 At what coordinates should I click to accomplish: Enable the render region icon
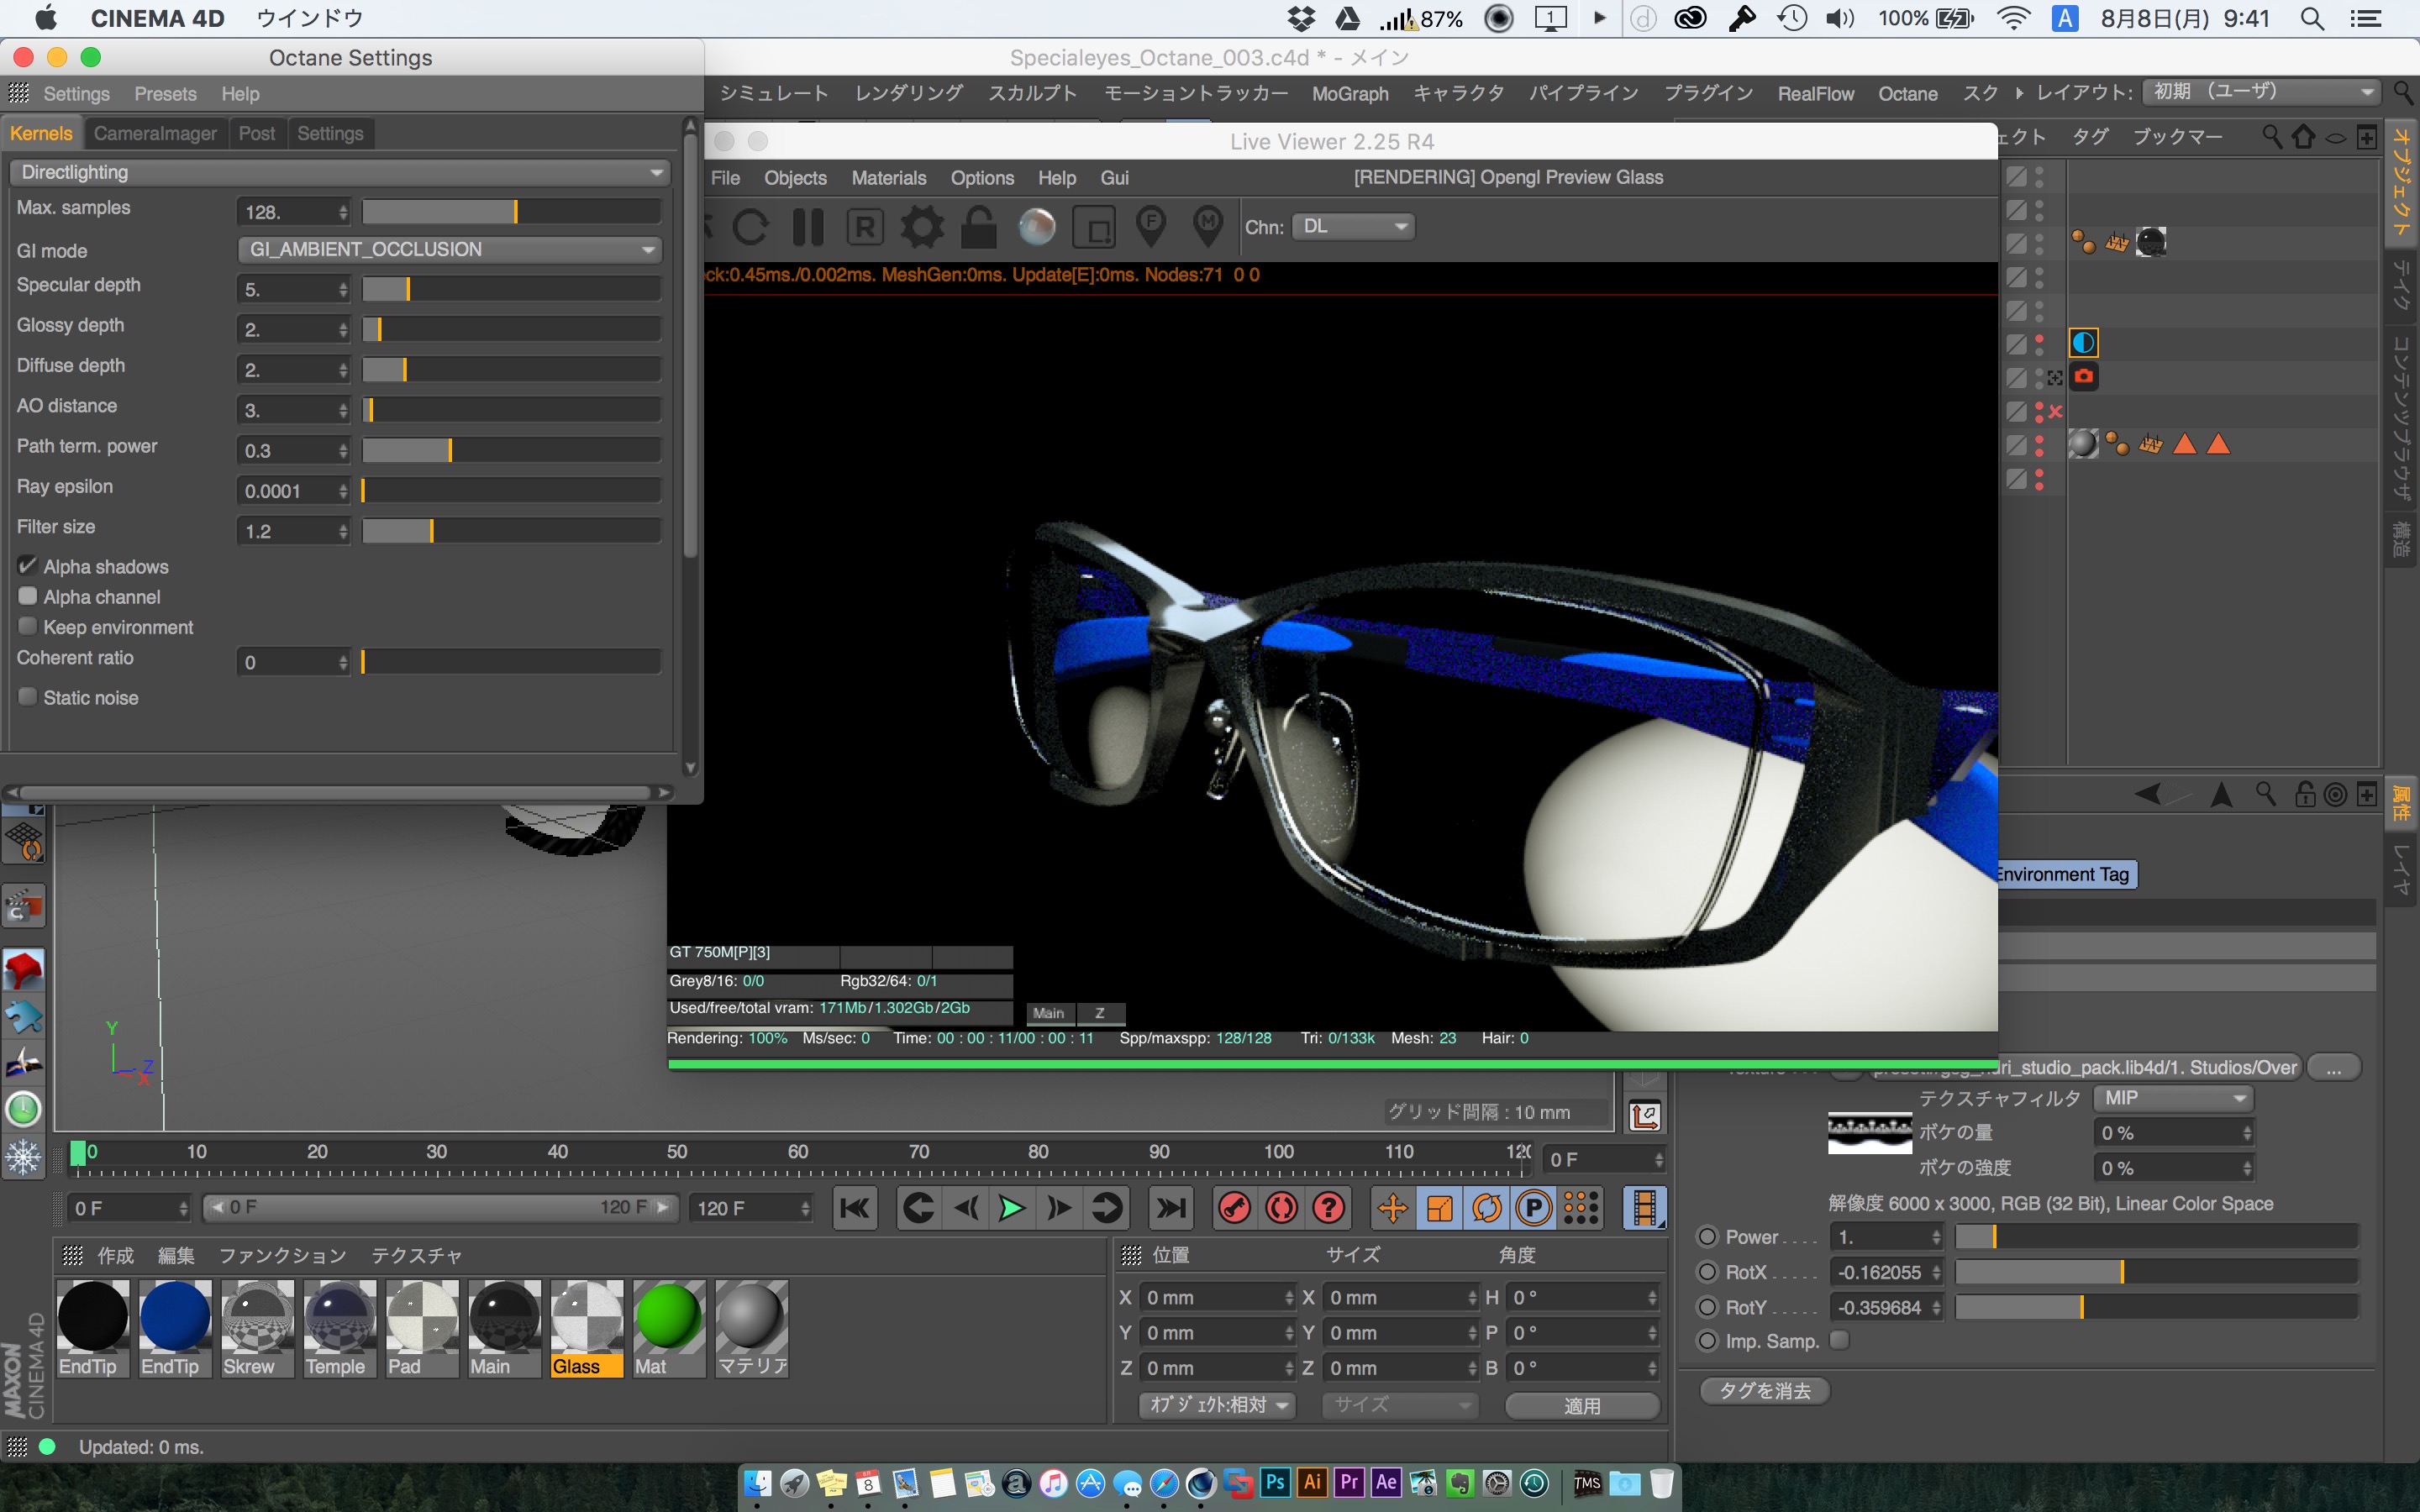[1094, 228]
